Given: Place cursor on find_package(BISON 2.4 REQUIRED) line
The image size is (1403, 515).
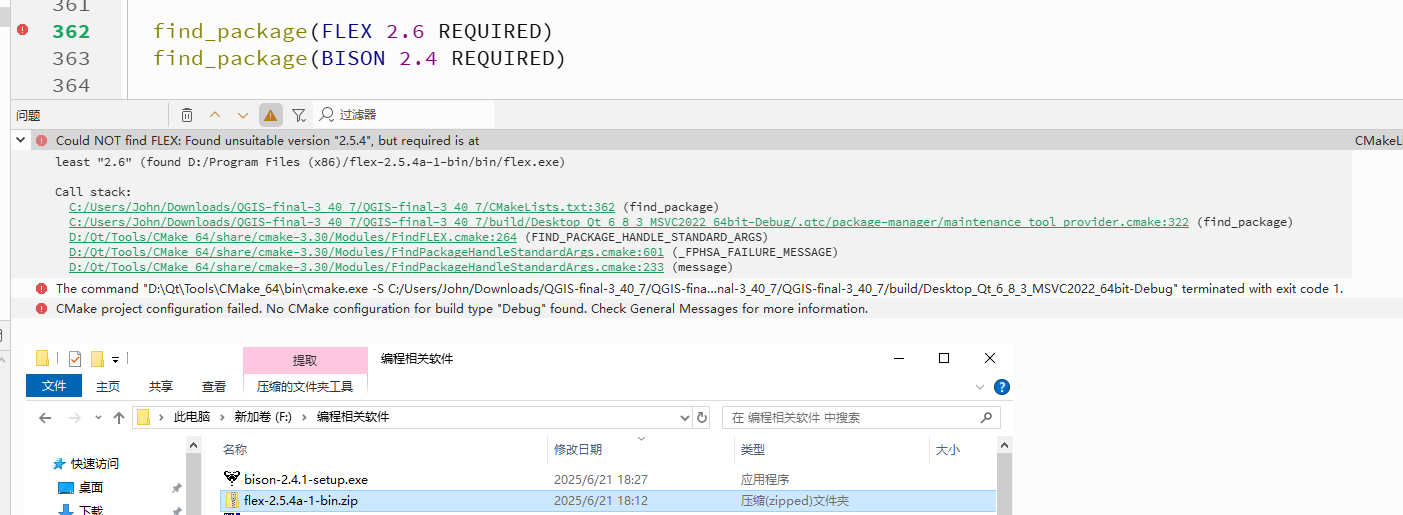Looking at the screenshot, I should coord(359,58).
